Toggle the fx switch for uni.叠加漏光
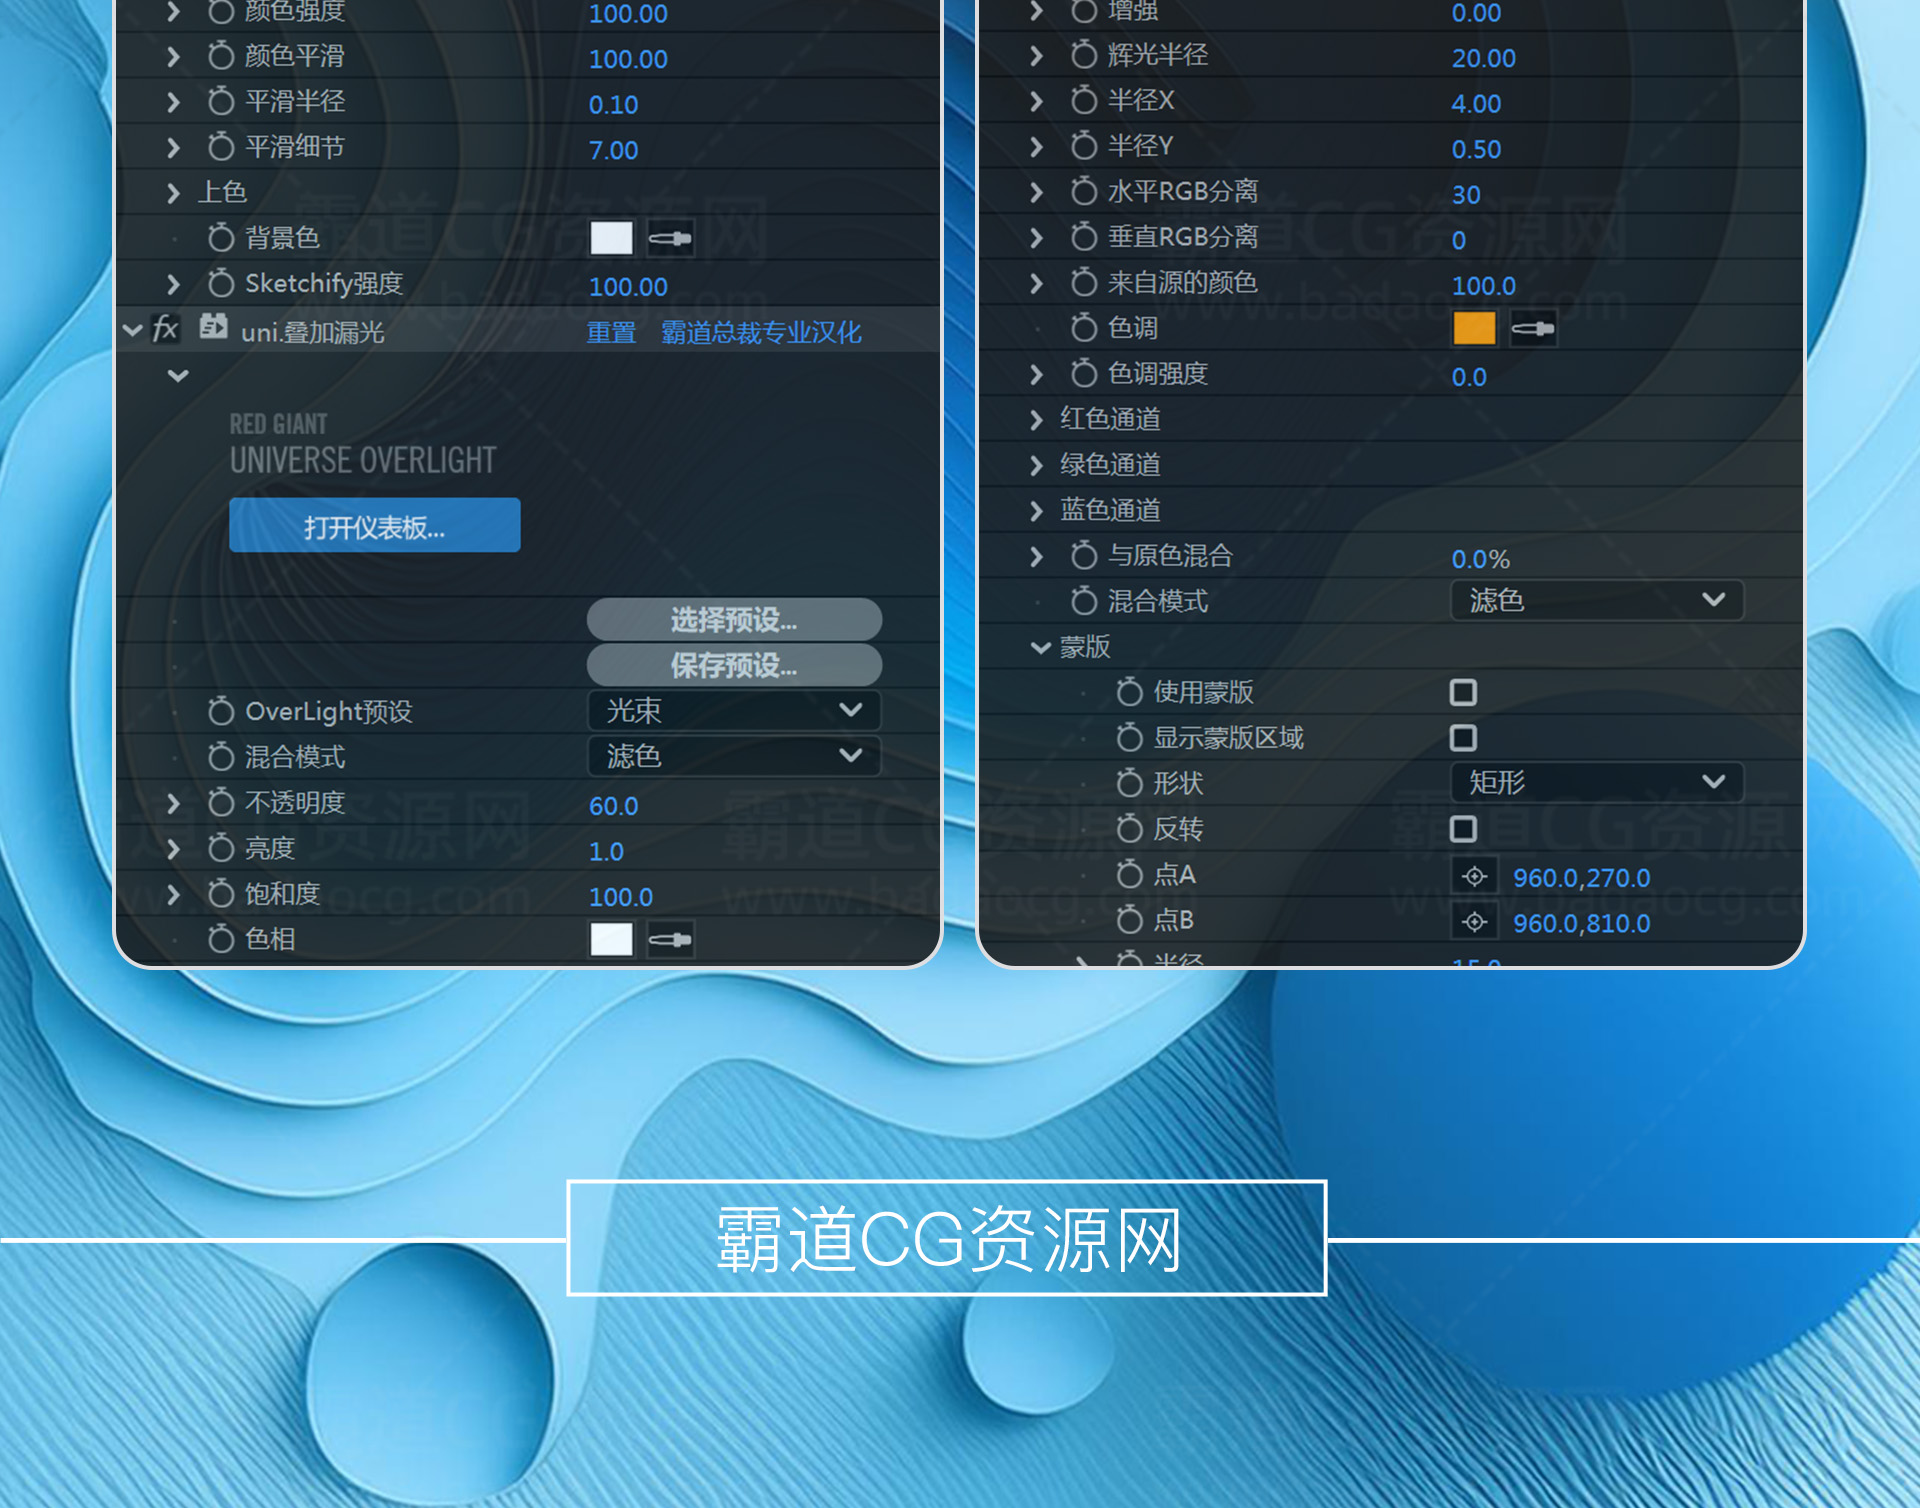The image size is (1920, 1508). (x=166, y=329)
